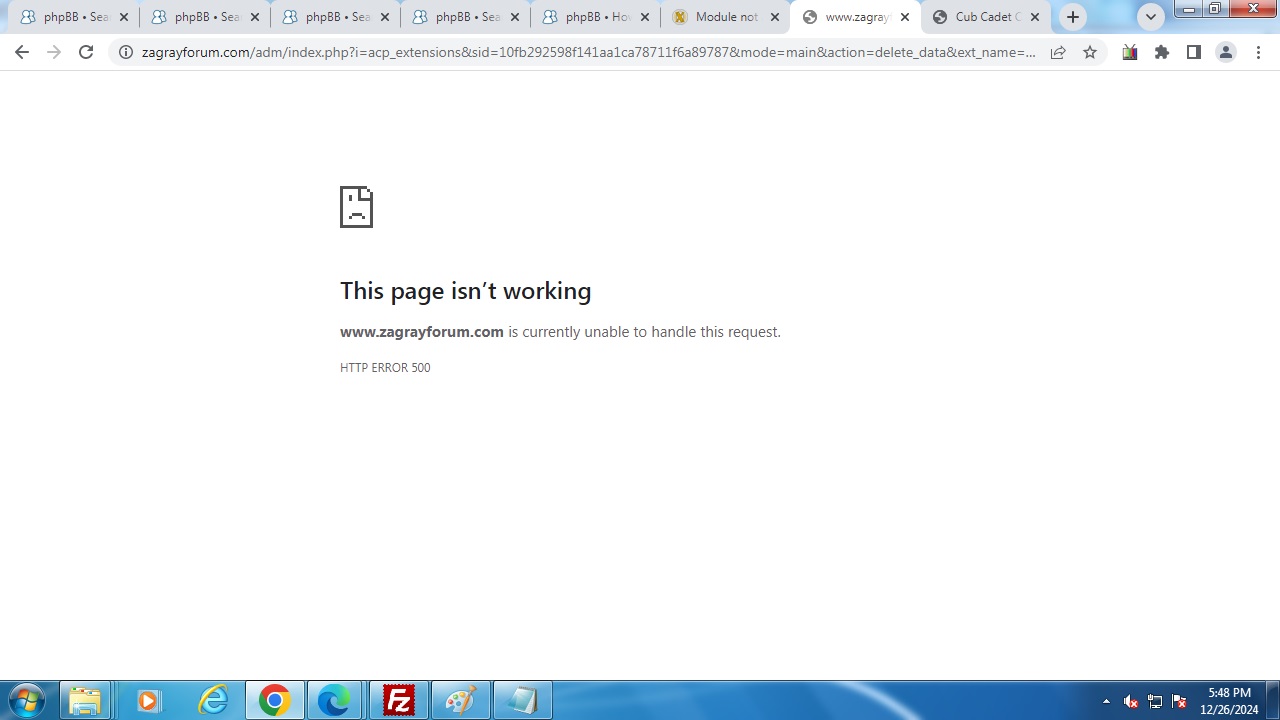Open the Chrome profile avatar icon
Image resolution: width=1280 pixels, height=720 pixels.
click(x=1225, y=53)
